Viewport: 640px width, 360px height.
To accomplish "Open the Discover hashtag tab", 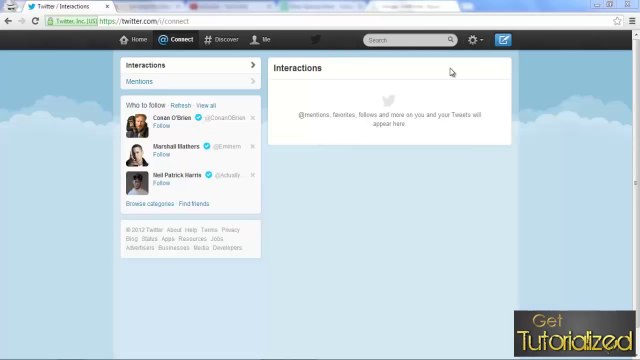I will 221,40.
